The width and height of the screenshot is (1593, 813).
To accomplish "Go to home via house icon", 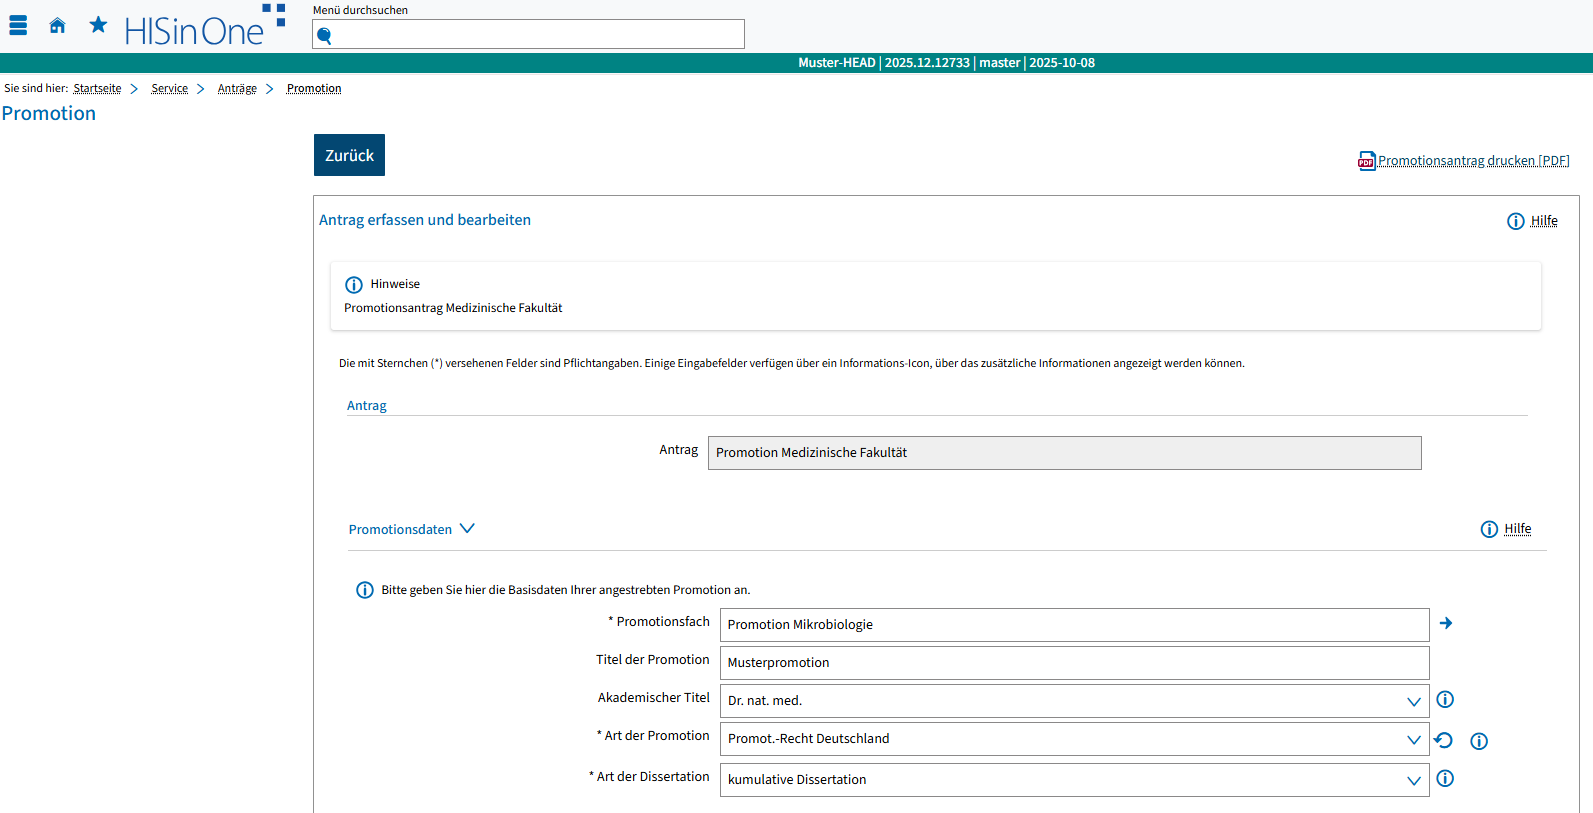I will click(x=57, y=26).
